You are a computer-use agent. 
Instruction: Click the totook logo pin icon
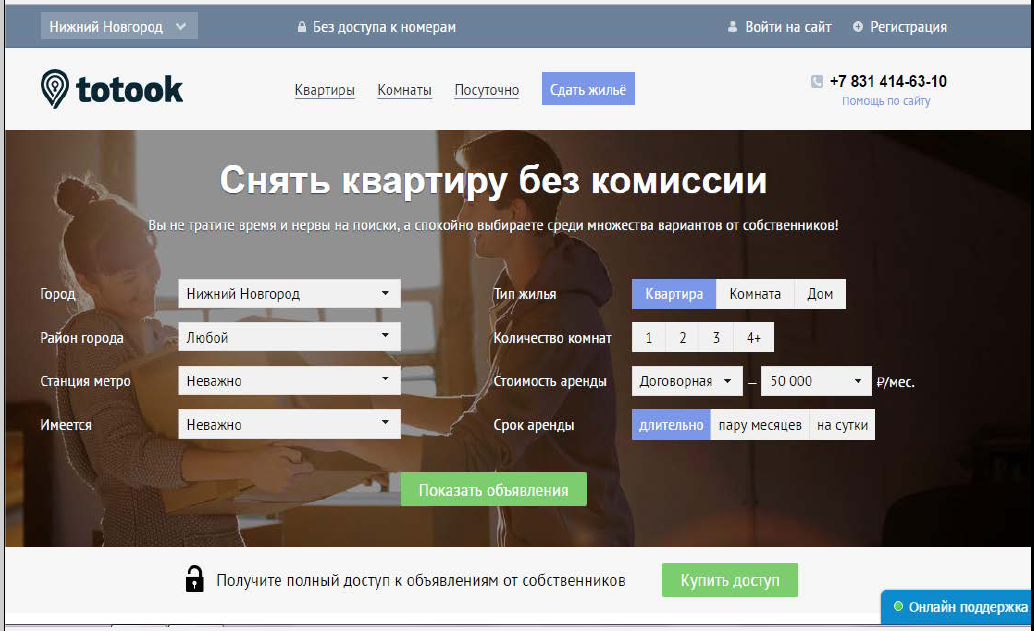(55, 89)
